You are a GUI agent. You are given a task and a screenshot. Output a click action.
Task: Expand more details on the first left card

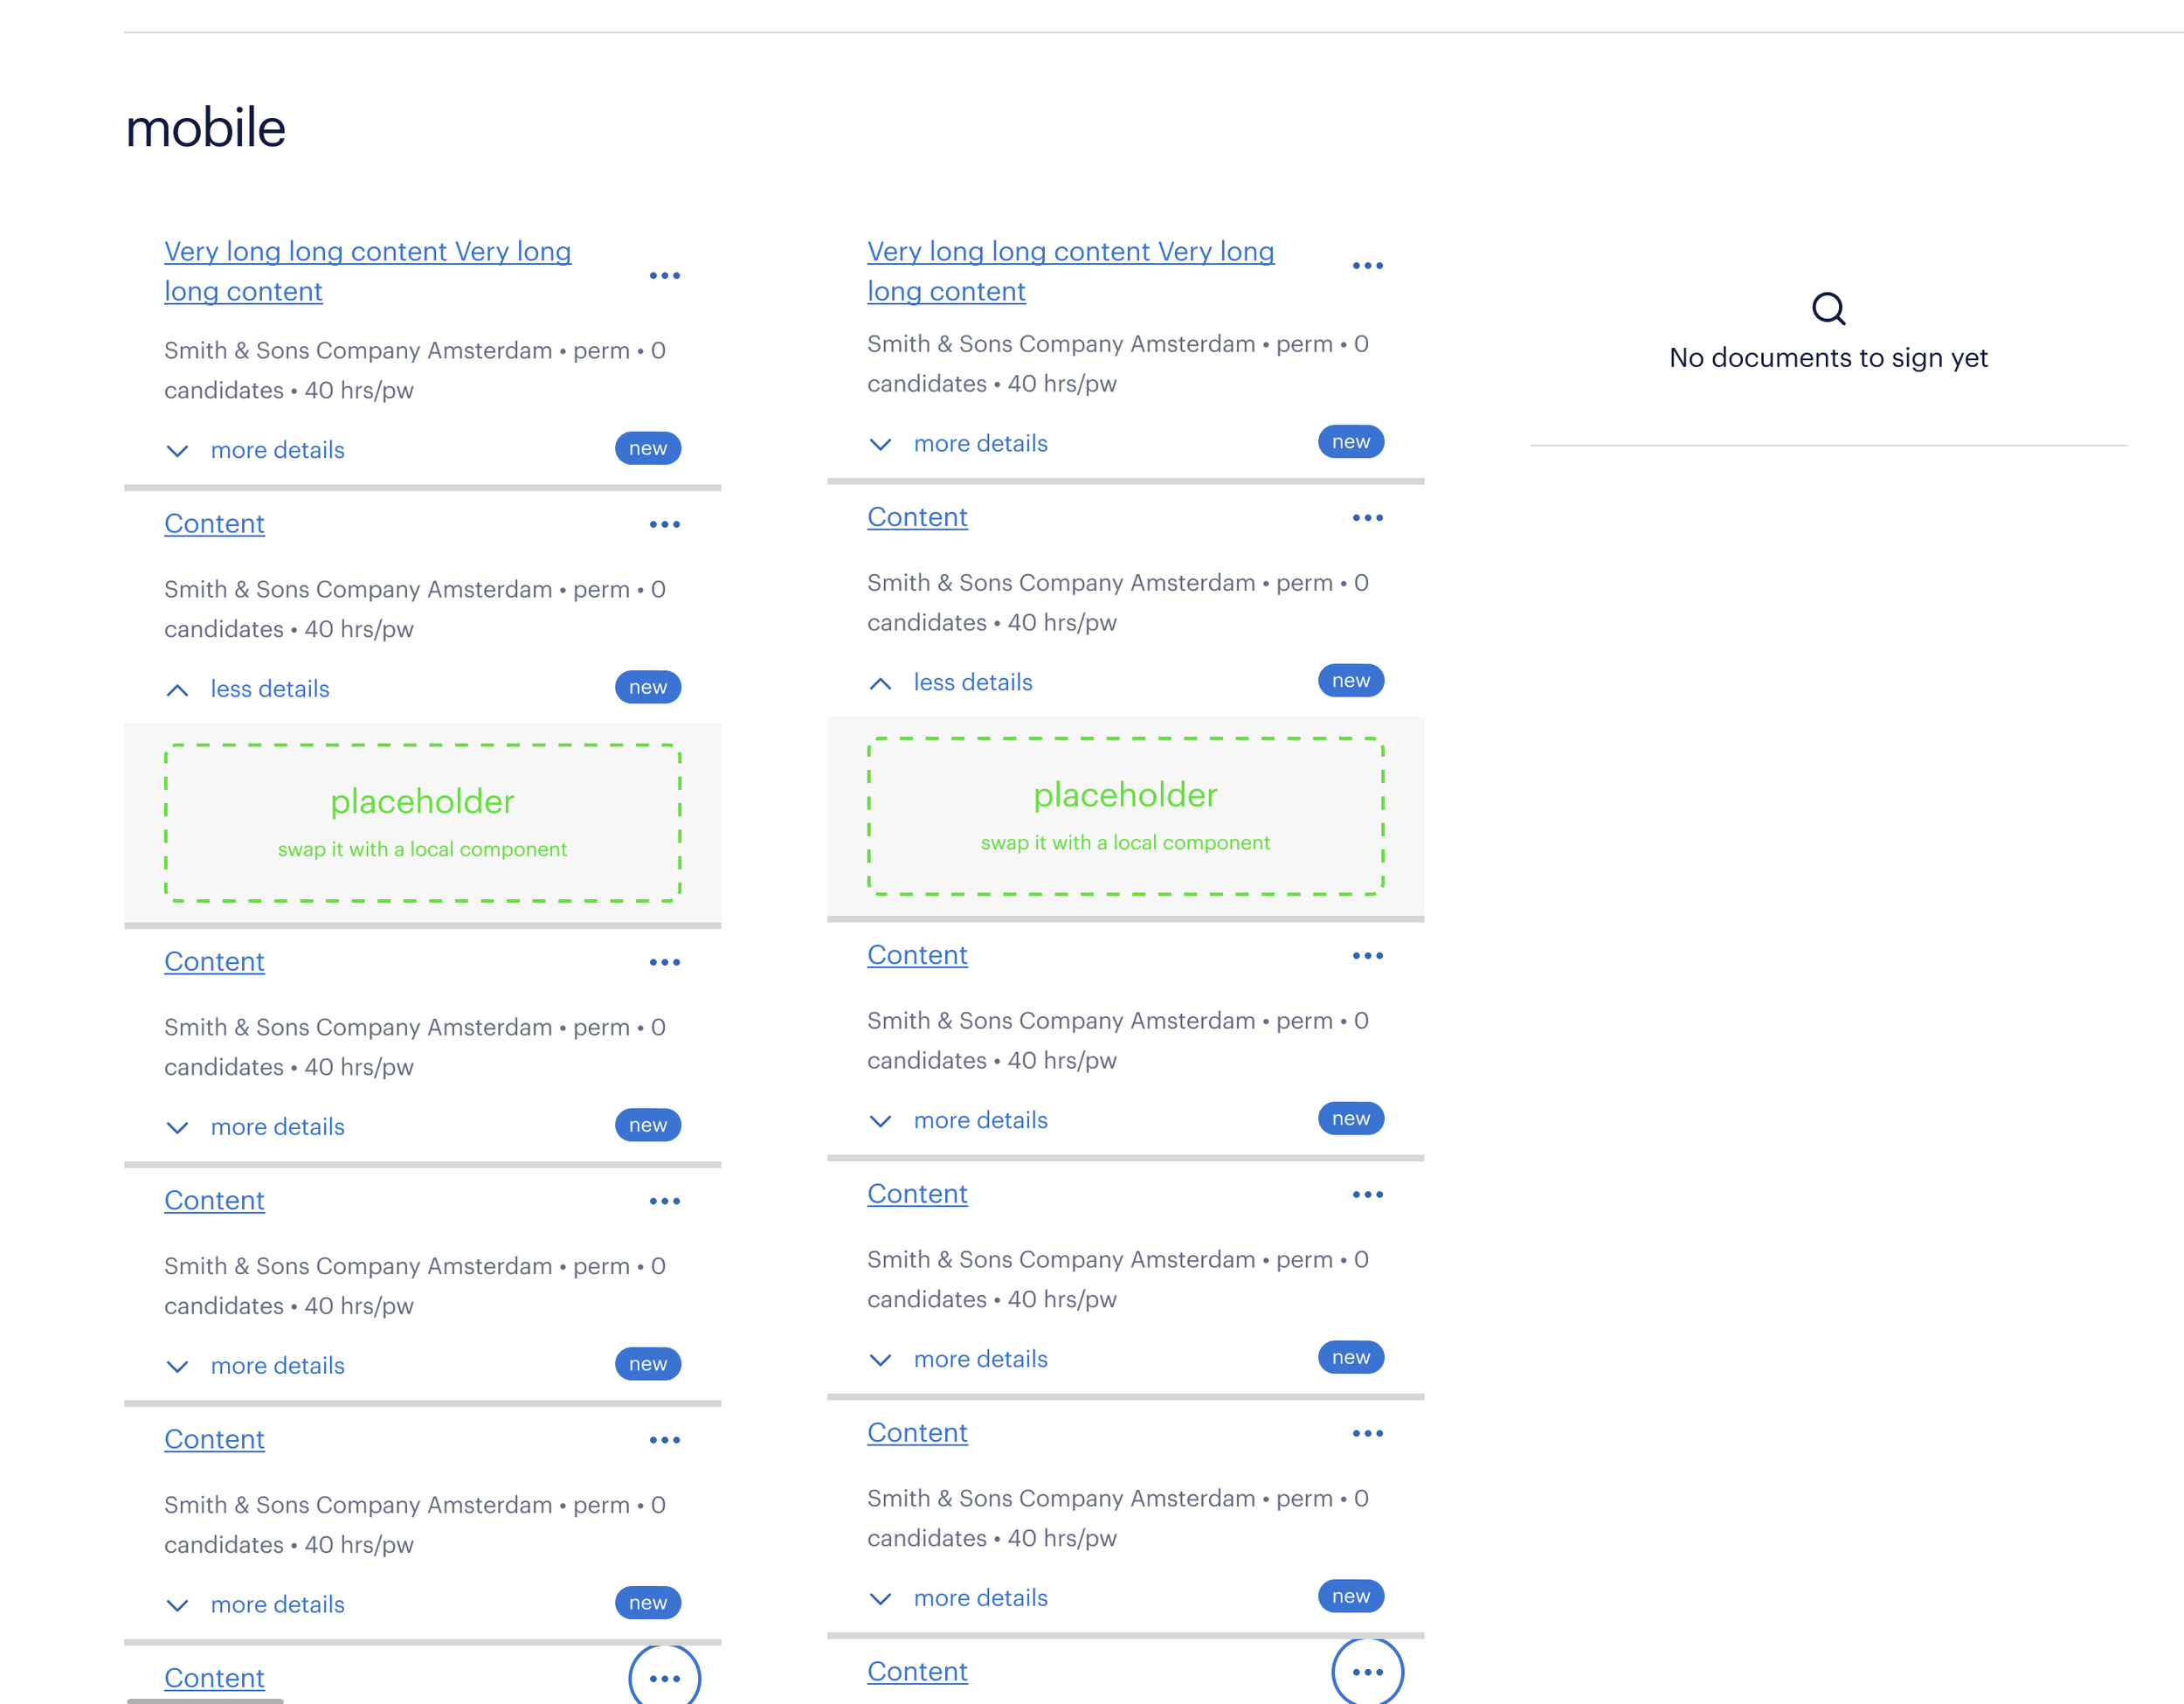coord(277,450)
